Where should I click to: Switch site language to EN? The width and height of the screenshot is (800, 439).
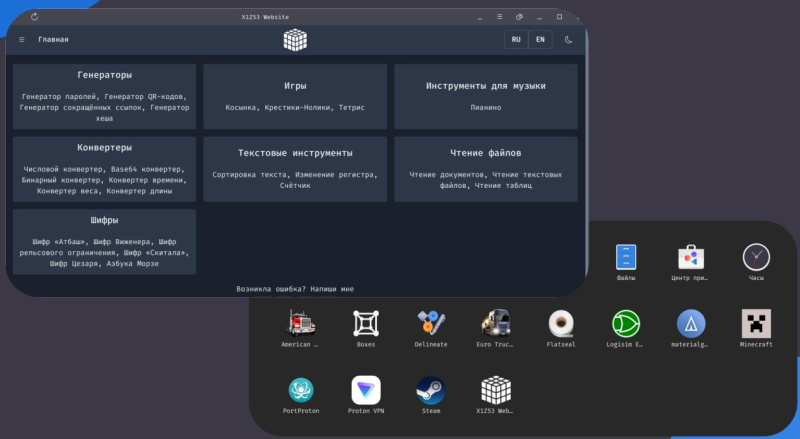point(540,40)
